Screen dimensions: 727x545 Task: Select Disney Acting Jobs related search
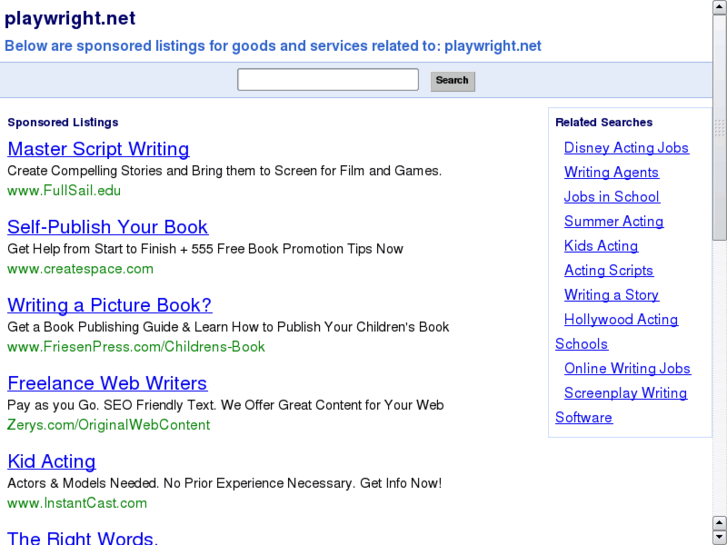point(626,148)
